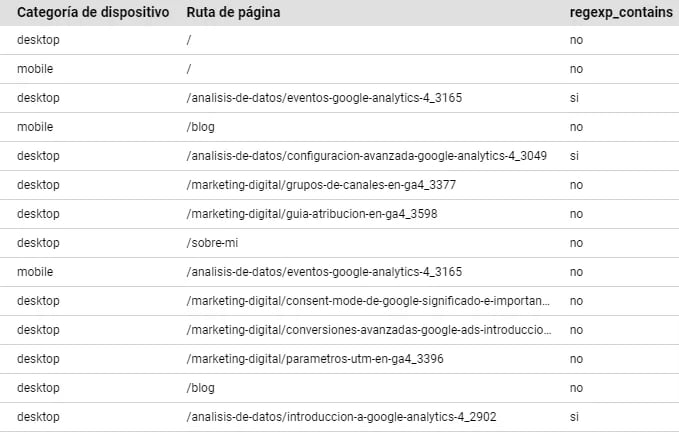Click the 'Categoría de dispositivo' column header
Image resolution: width=679 pixels, height=432 pixels.
(93, 12)
